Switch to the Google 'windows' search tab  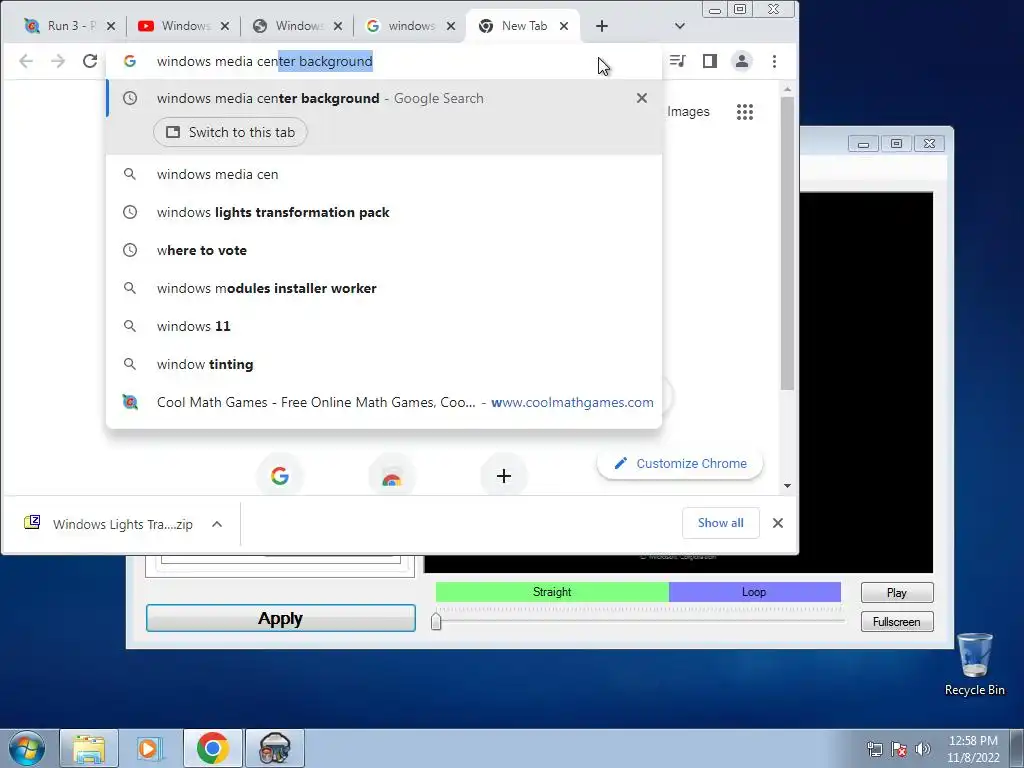point(410,25)
